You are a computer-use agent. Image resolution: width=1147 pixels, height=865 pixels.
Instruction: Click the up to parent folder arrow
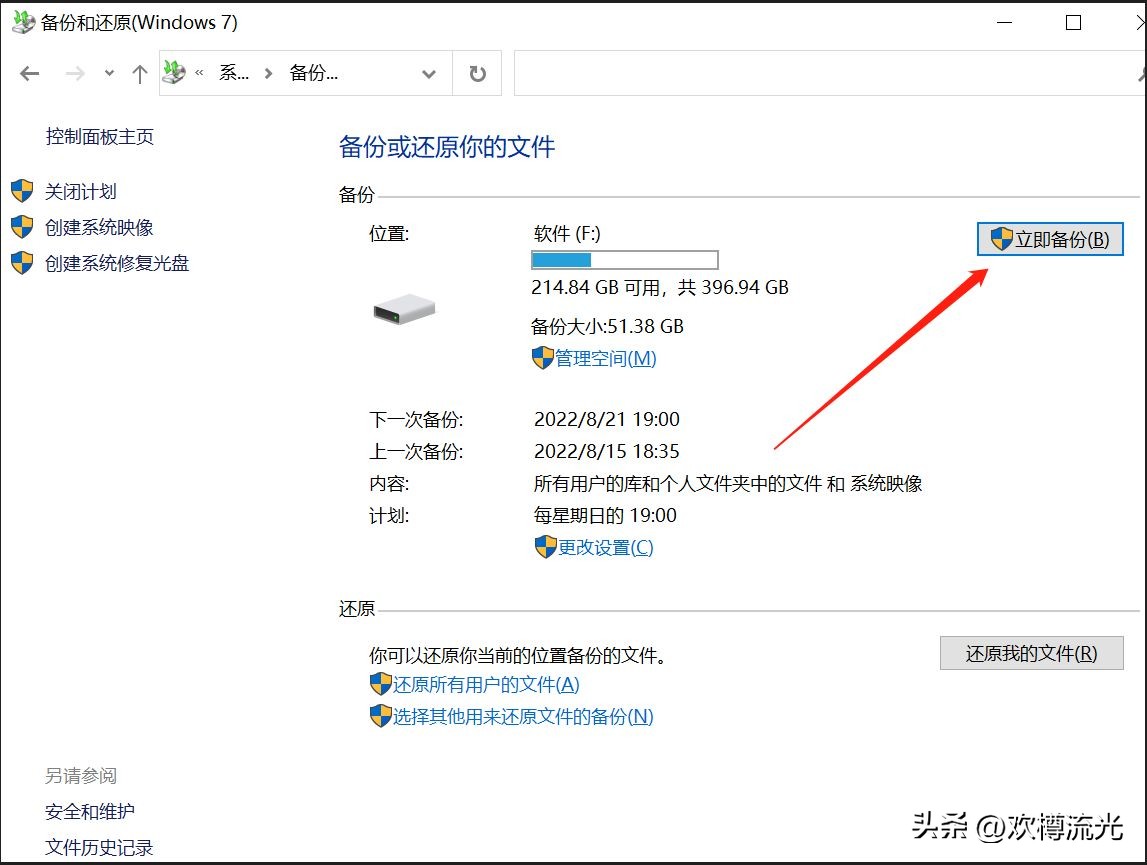[x=139, y=73]
